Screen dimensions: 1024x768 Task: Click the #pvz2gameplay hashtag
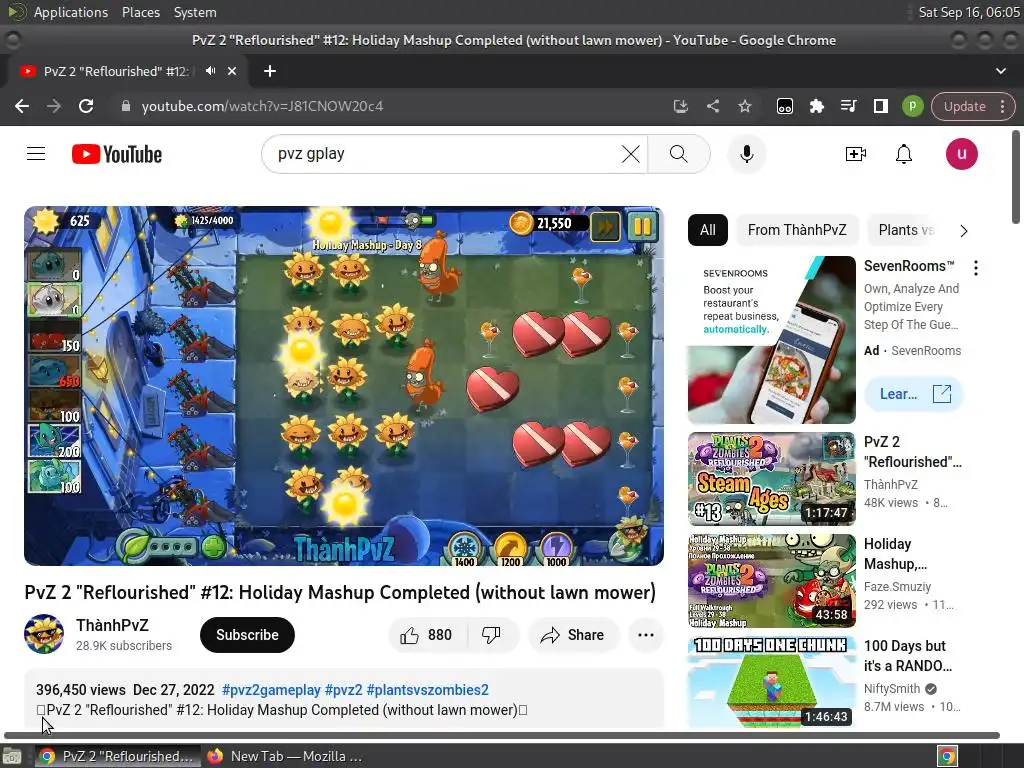coord(271,690)
